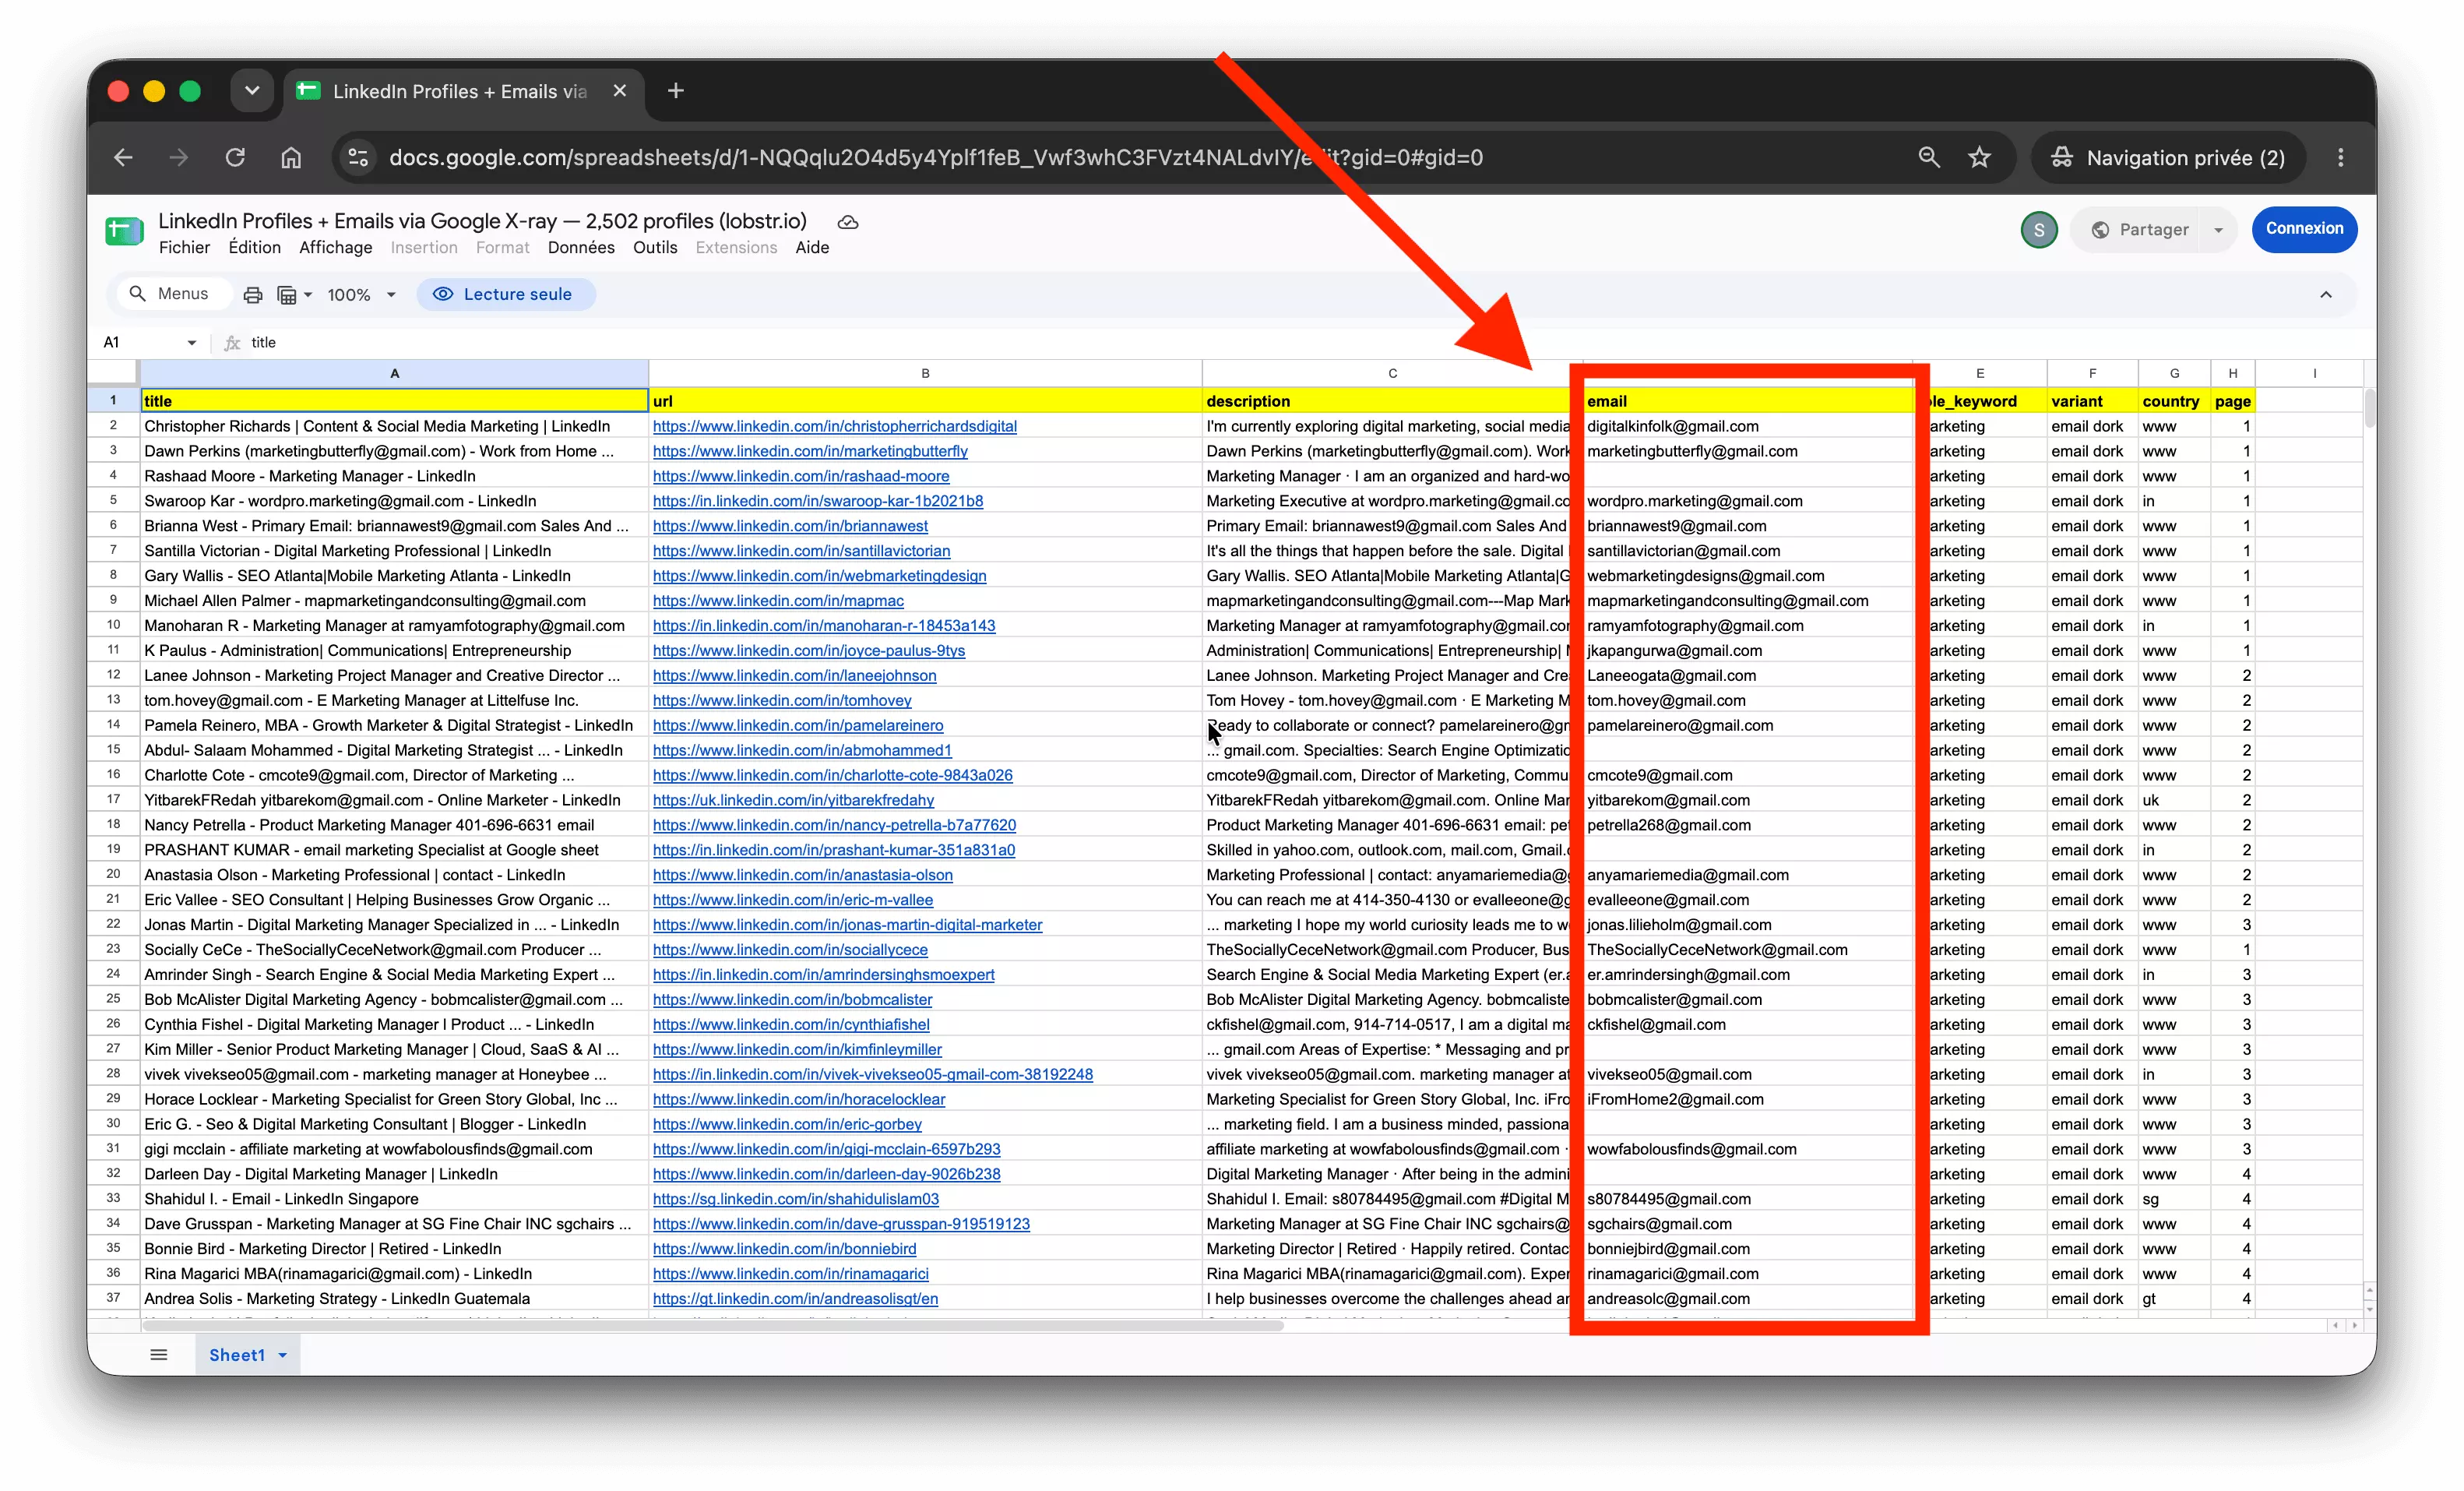Click the address bar URL
The height and width of the screenshot is (1491, 2464).
coord(936,158)
